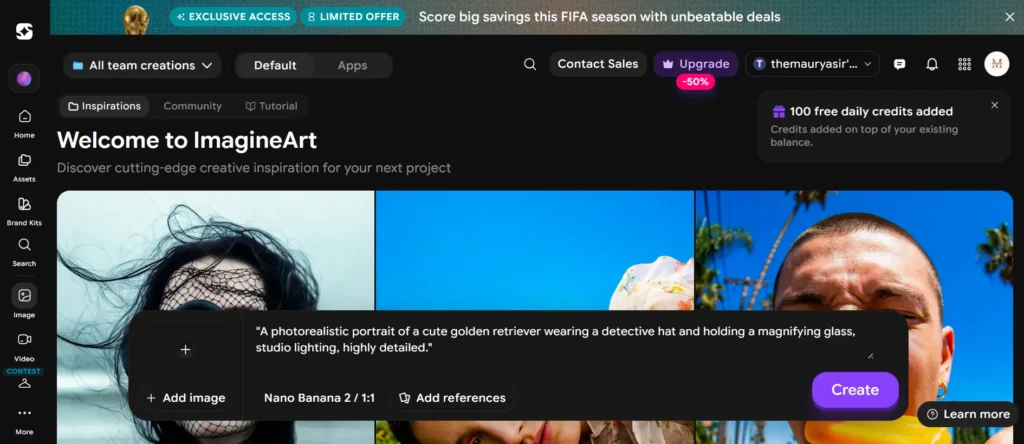Select the Video tool in sidebar
The height and width of the screenshot is (444, 1024).
[24, 346]
